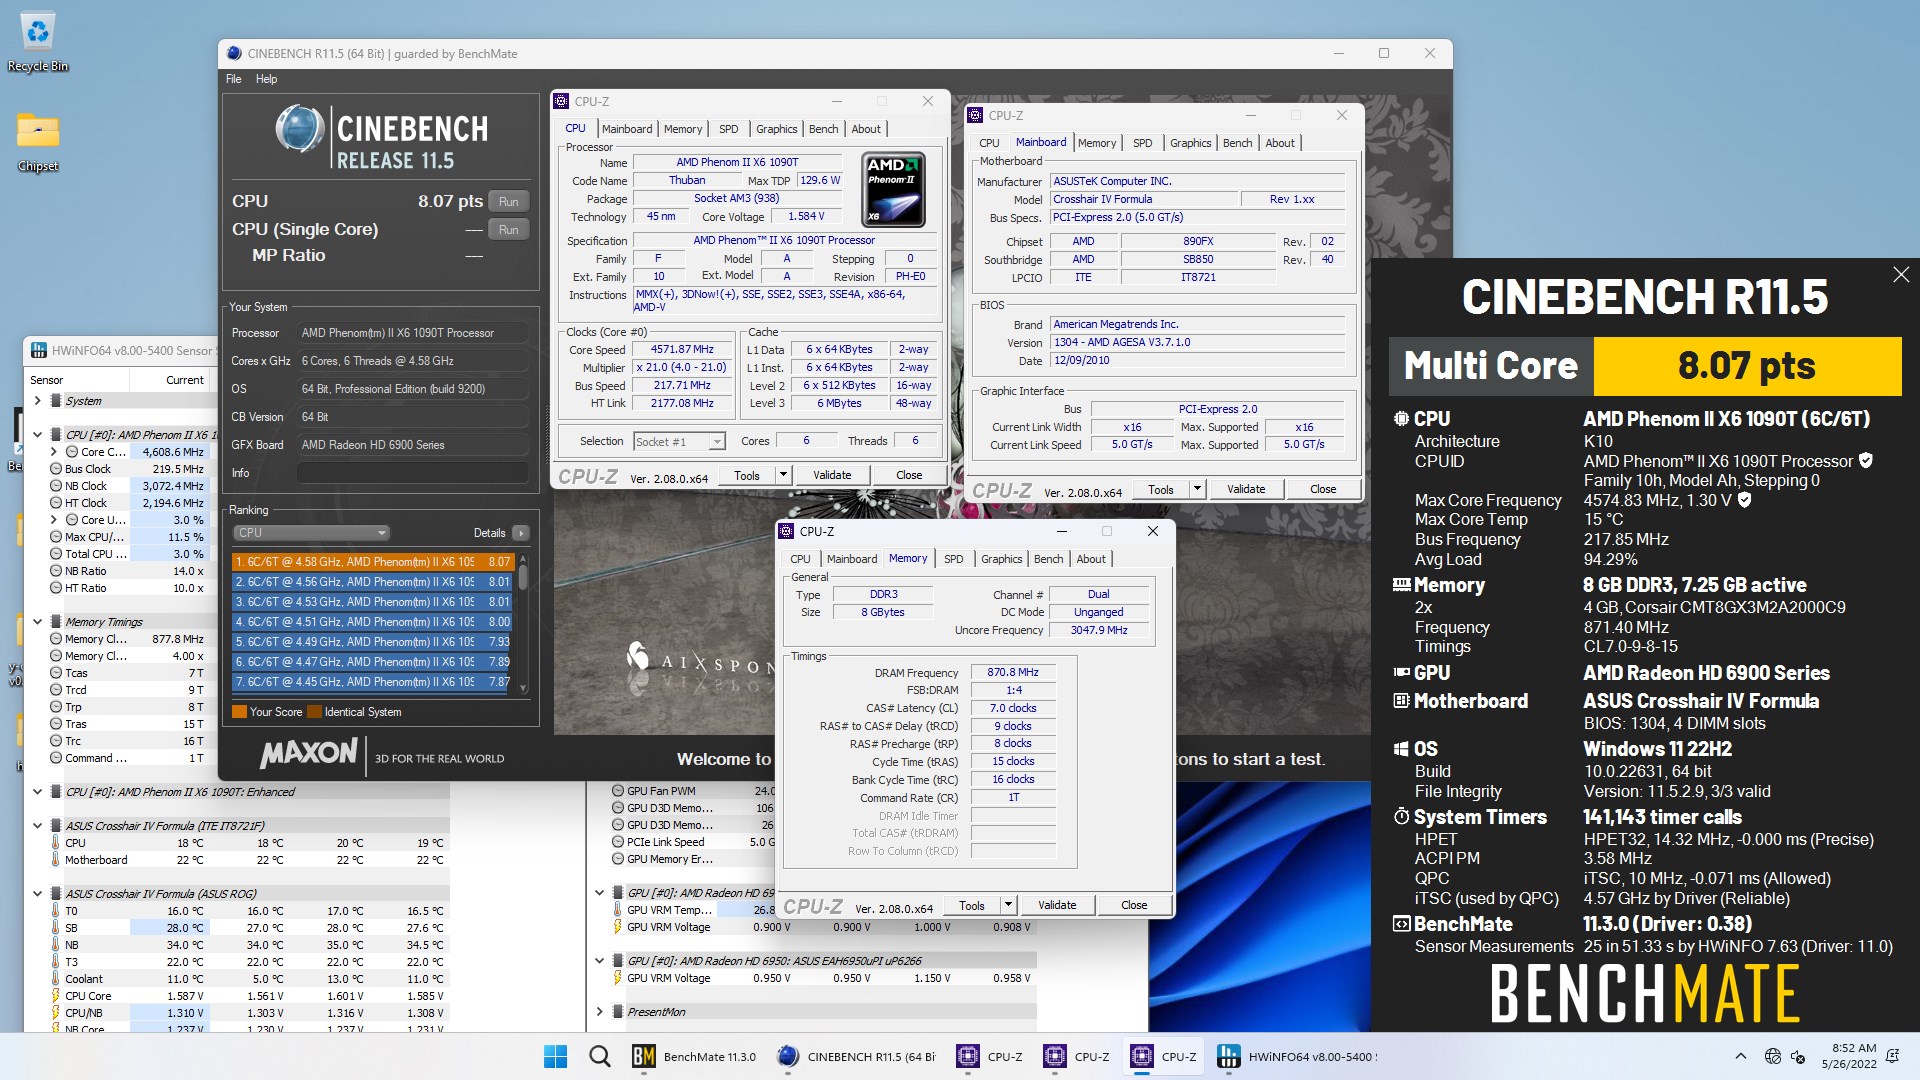Viewport: 1920px width, 1080px height.
Task: Select ranking entry 7 at 4.45 GHz
Action: tap(372, 682)
